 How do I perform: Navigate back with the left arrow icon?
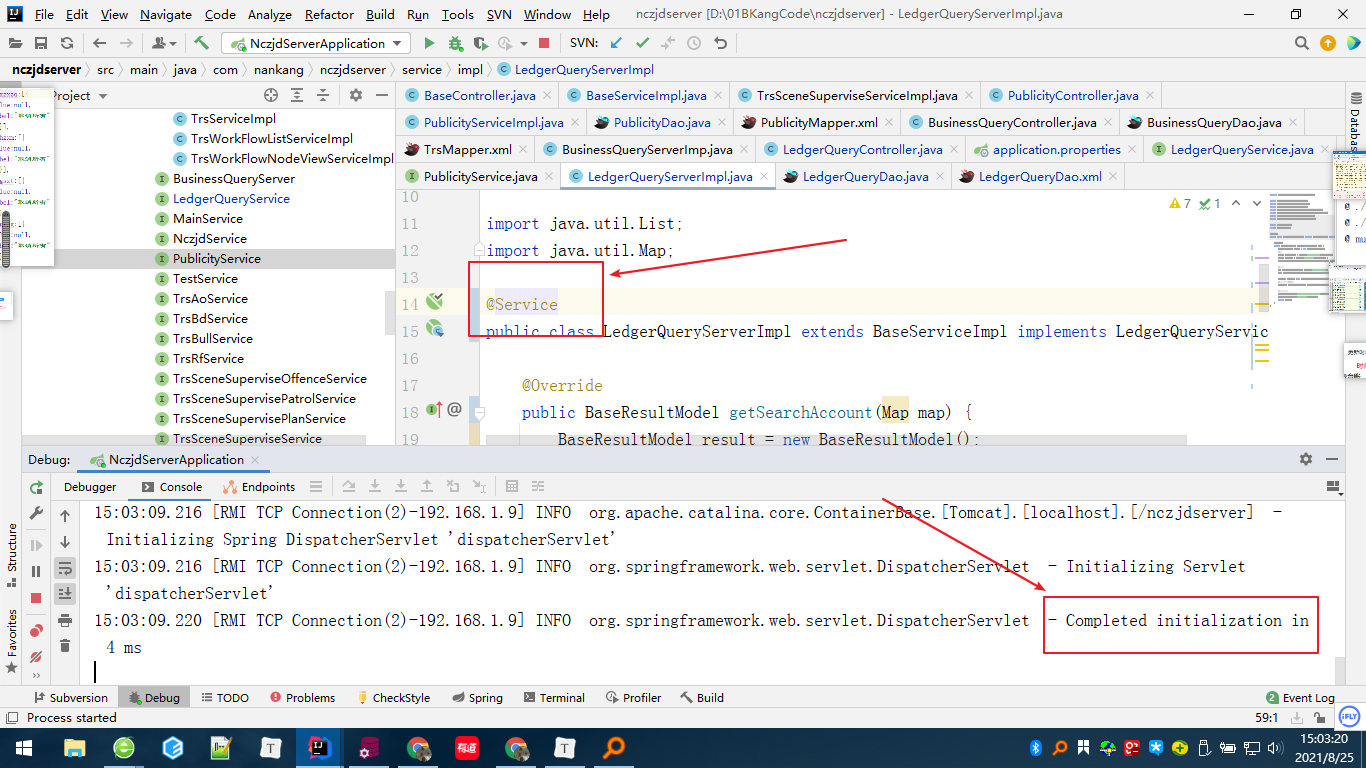coord(99,43)
